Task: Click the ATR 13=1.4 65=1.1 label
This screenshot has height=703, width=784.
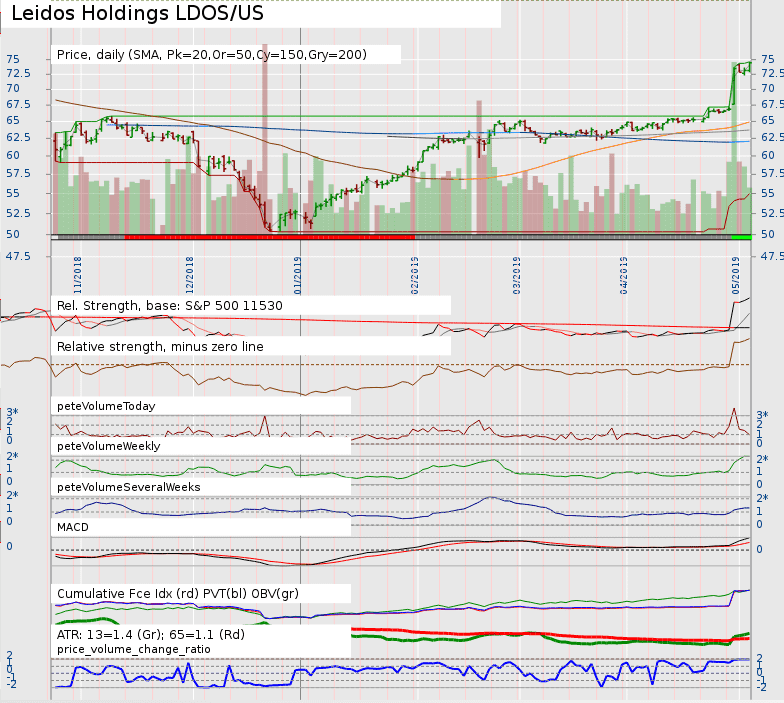Action: click(150, 634)
